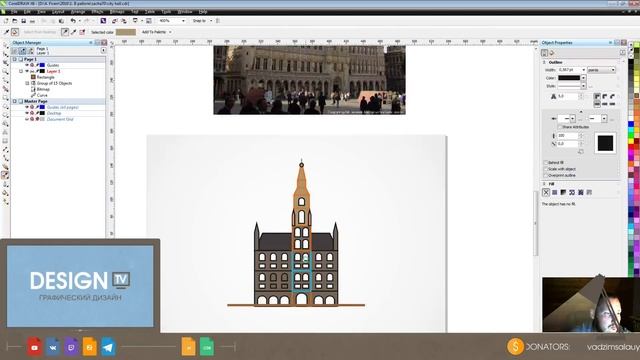Select the Bitmap object in Object Manager

click(x=43, y=89)
